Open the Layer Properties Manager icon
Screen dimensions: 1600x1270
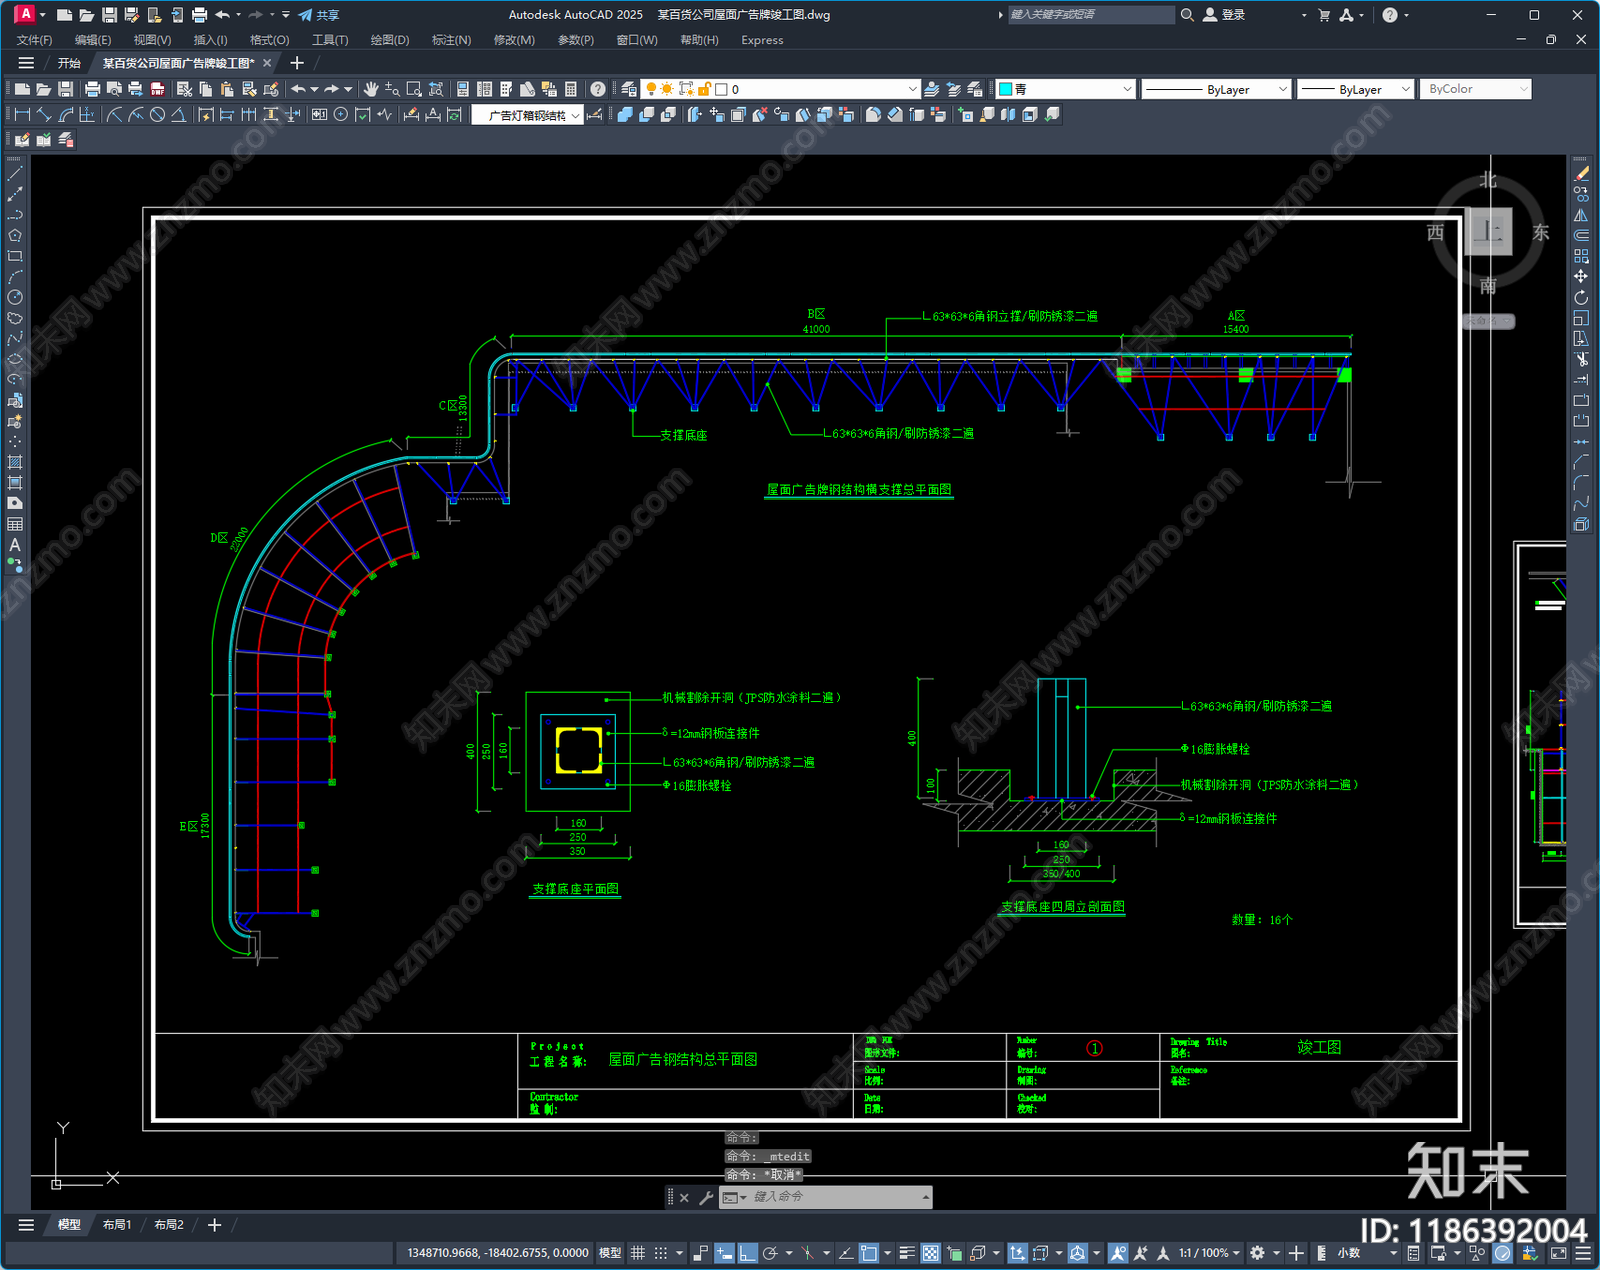(628, 89)
